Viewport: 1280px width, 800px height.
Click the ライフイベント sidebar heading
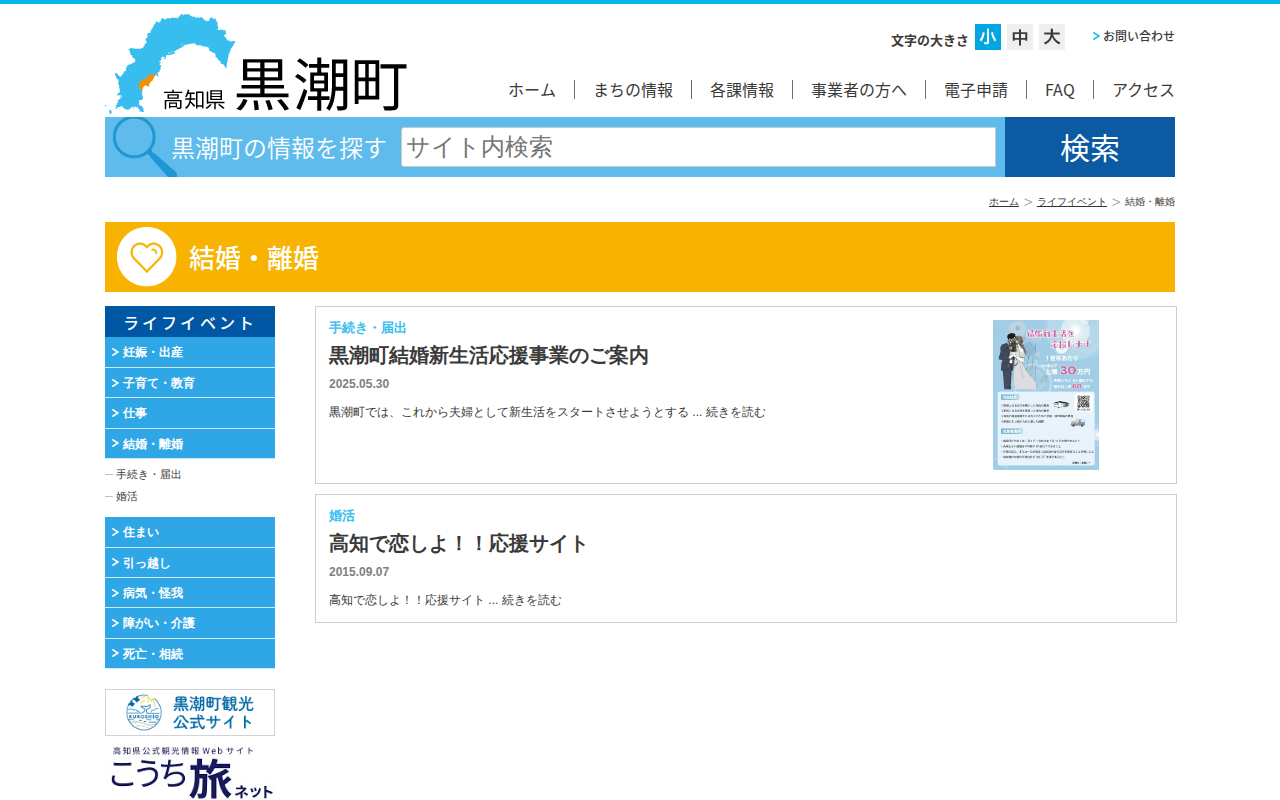point(190,322)
